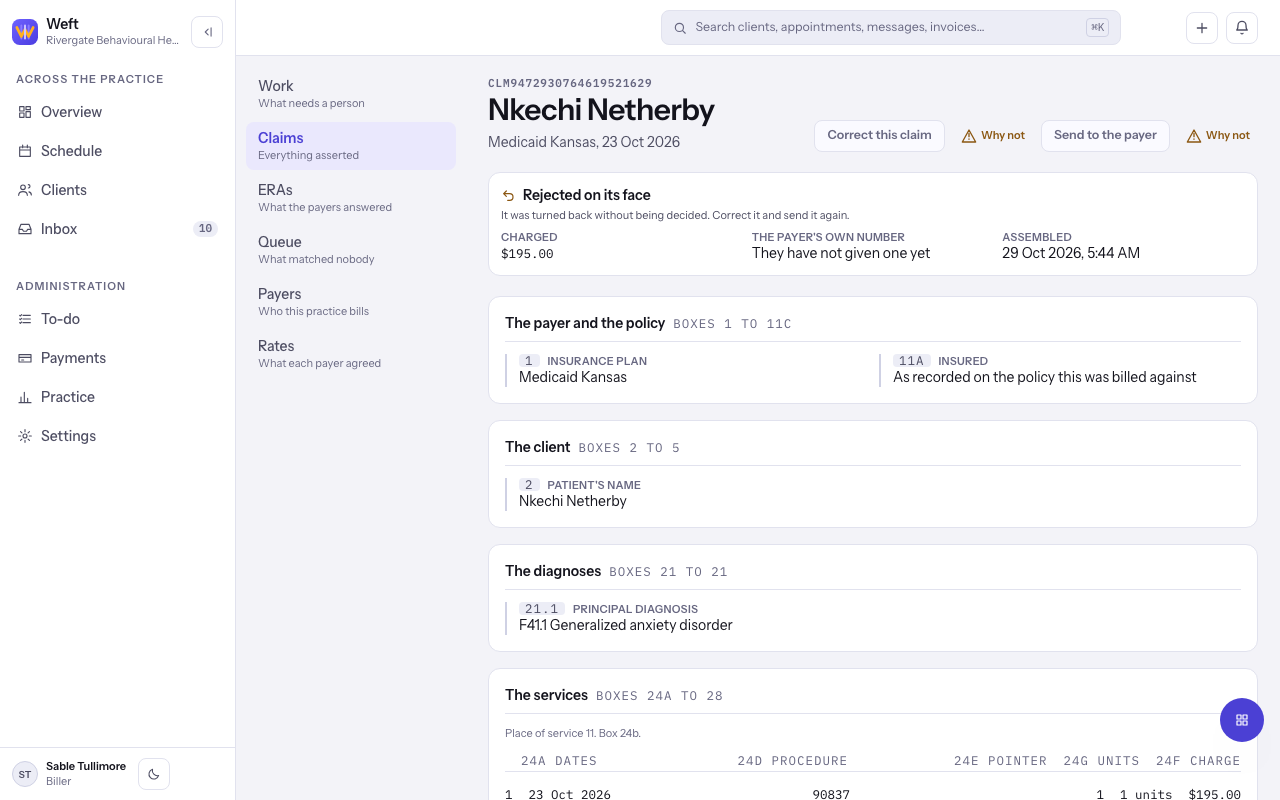Click the F41.1 Generalized anxiety disorder diagnosis

pos(626,625)
